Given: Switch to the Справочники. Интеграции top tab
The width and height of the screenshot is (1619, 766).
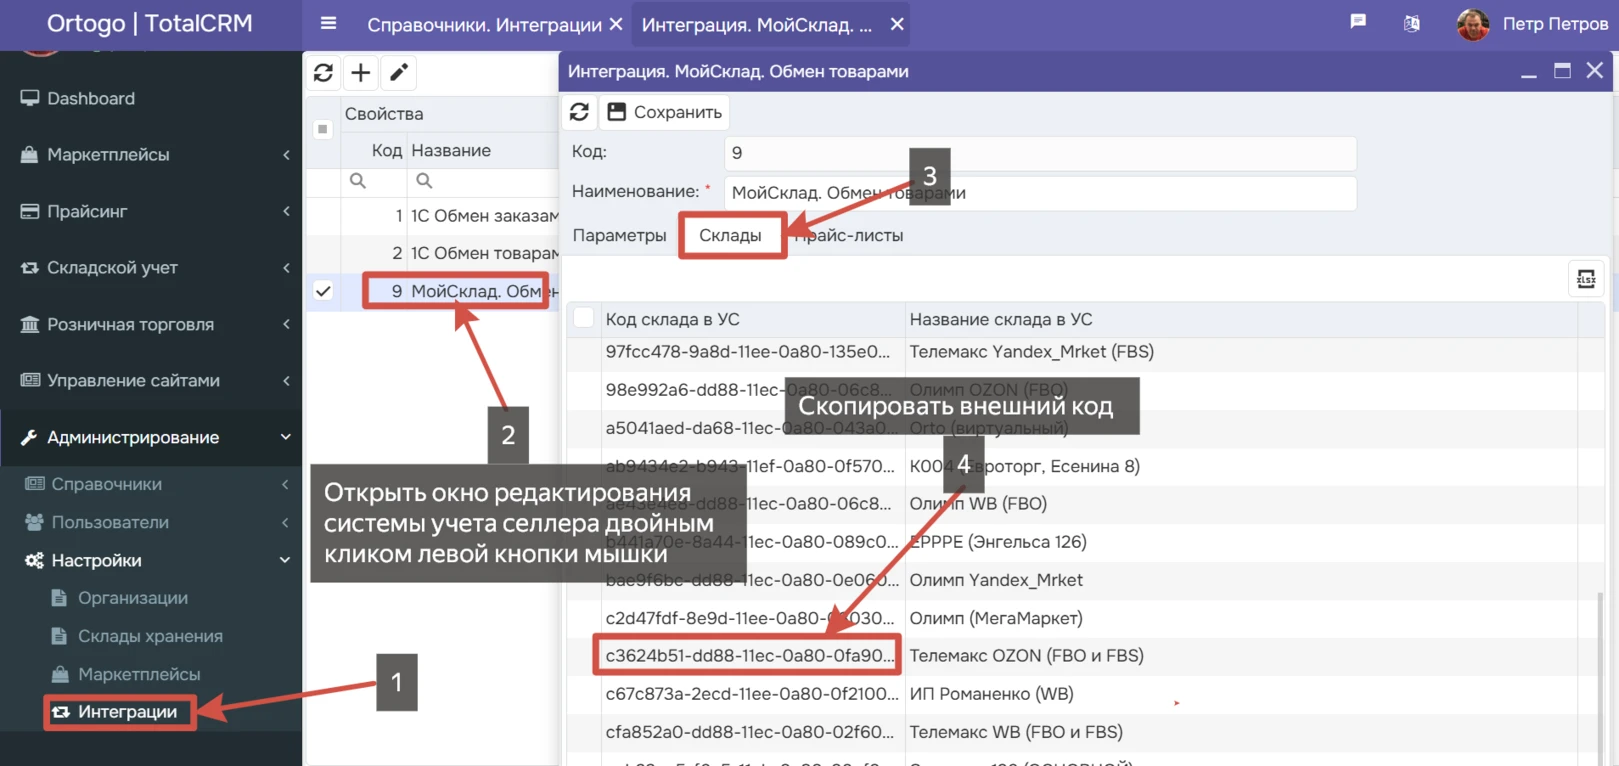Looking at the screenshot, I should click(x=484, y=25).
